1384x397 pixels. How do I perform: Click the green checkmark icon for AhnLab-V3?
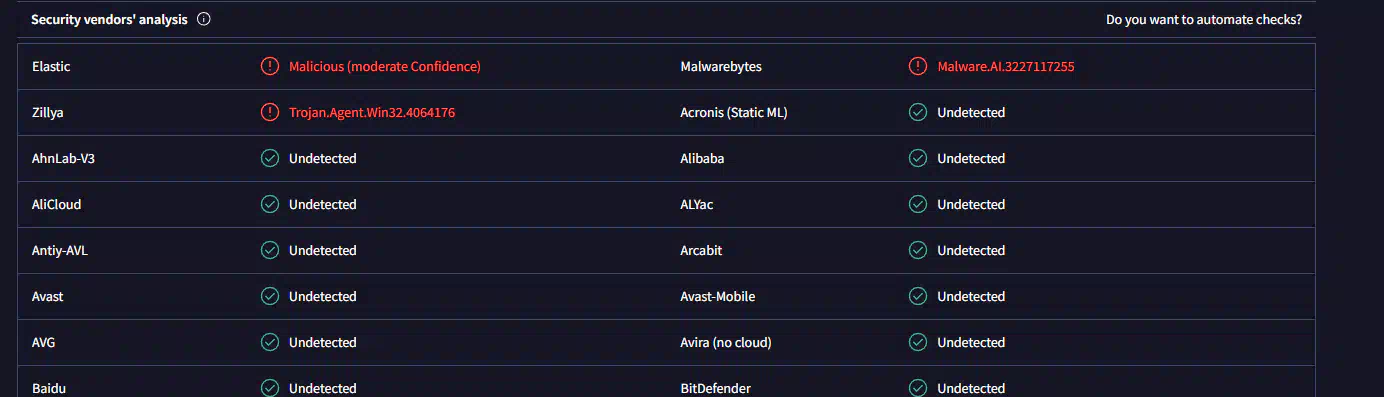[x=270, y=158]
